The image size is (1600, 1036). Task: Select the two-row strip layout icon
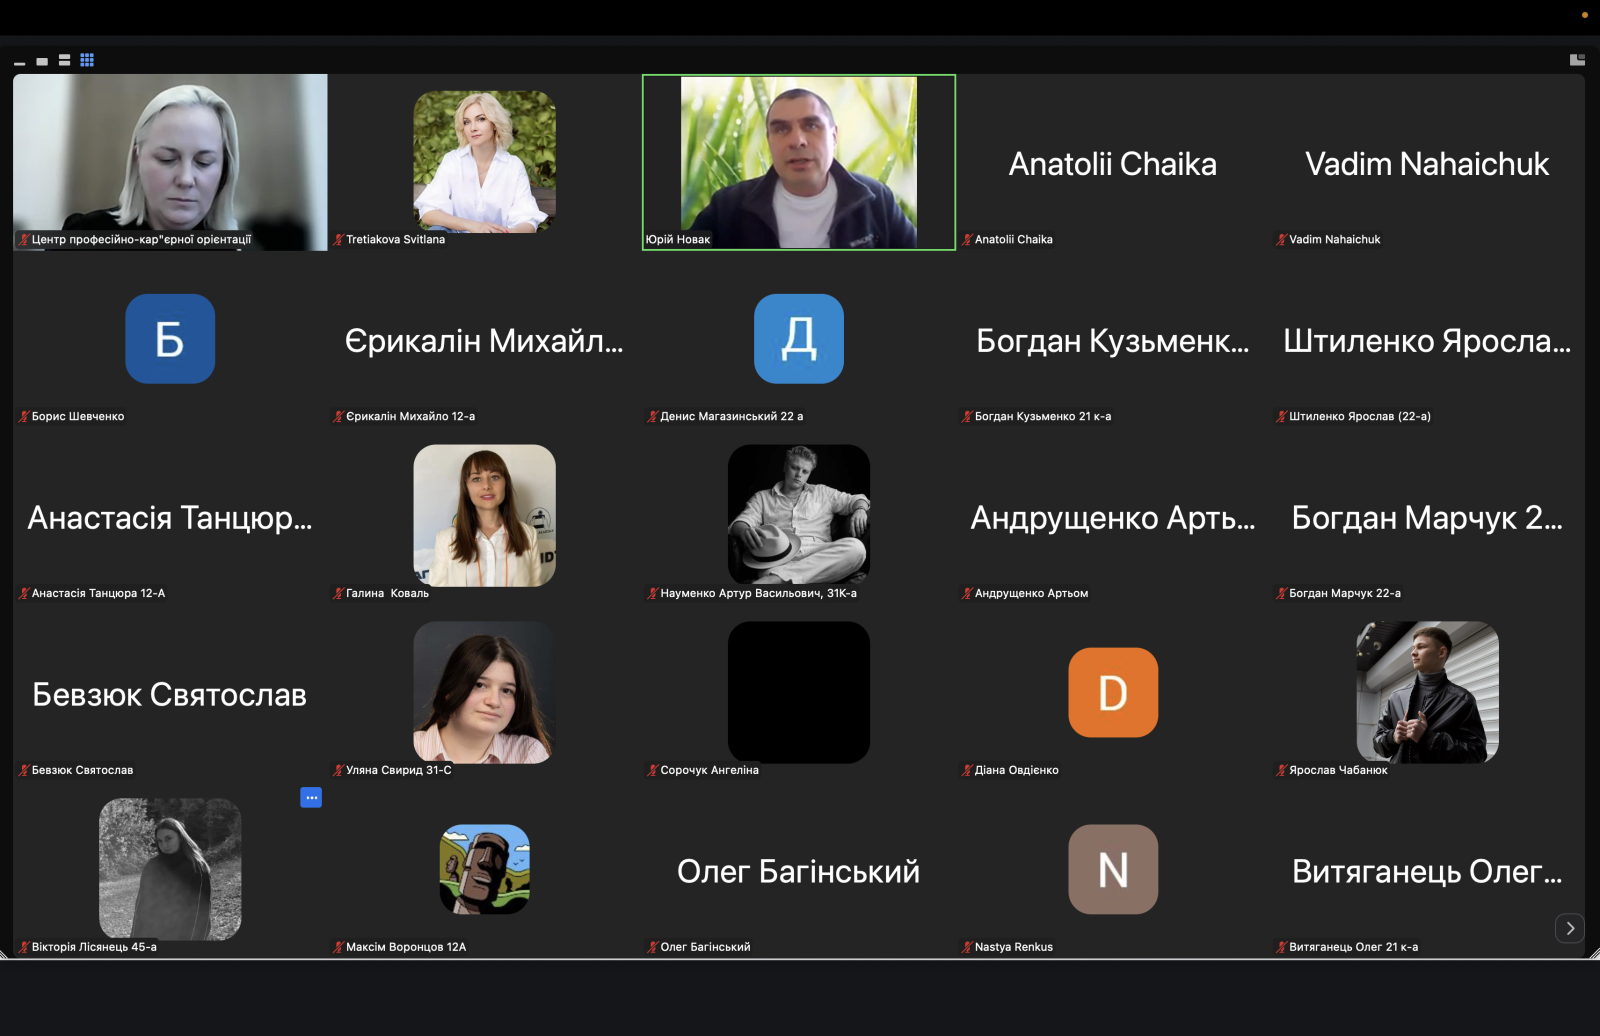point(64,60)
